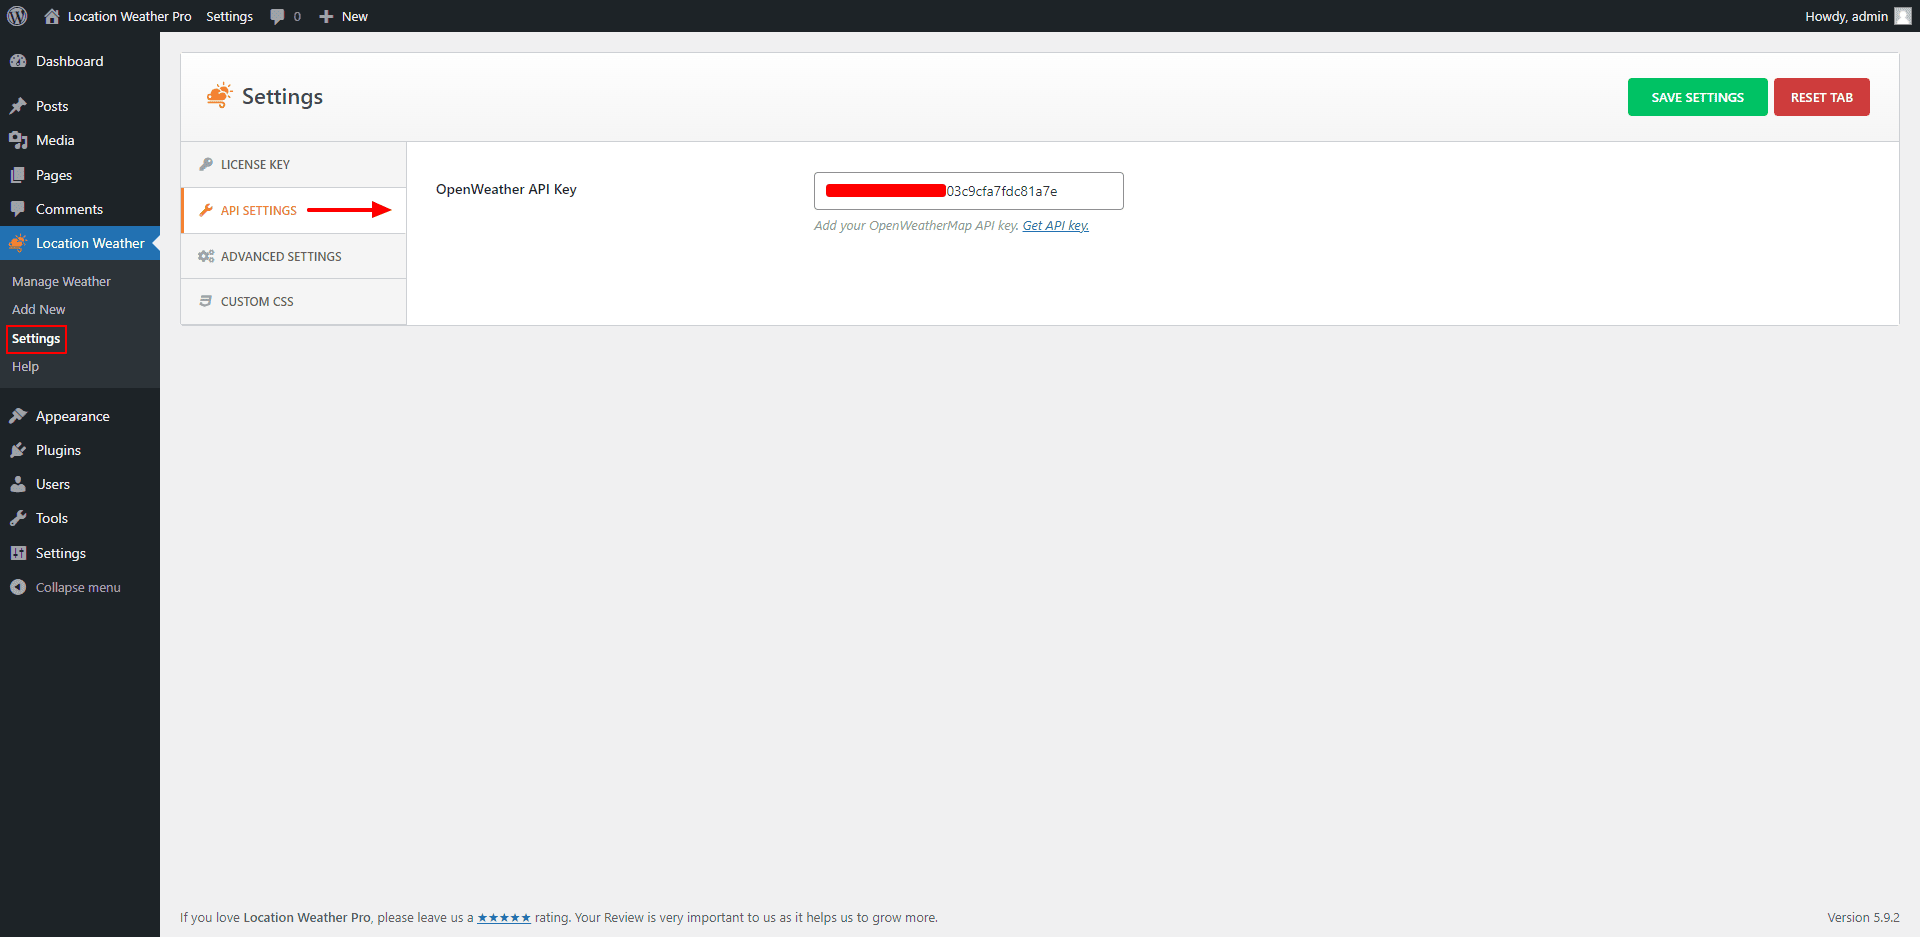Click the five-star rating link
The height and width of the screenshot is (937, 1920).
tap(504, 918)
